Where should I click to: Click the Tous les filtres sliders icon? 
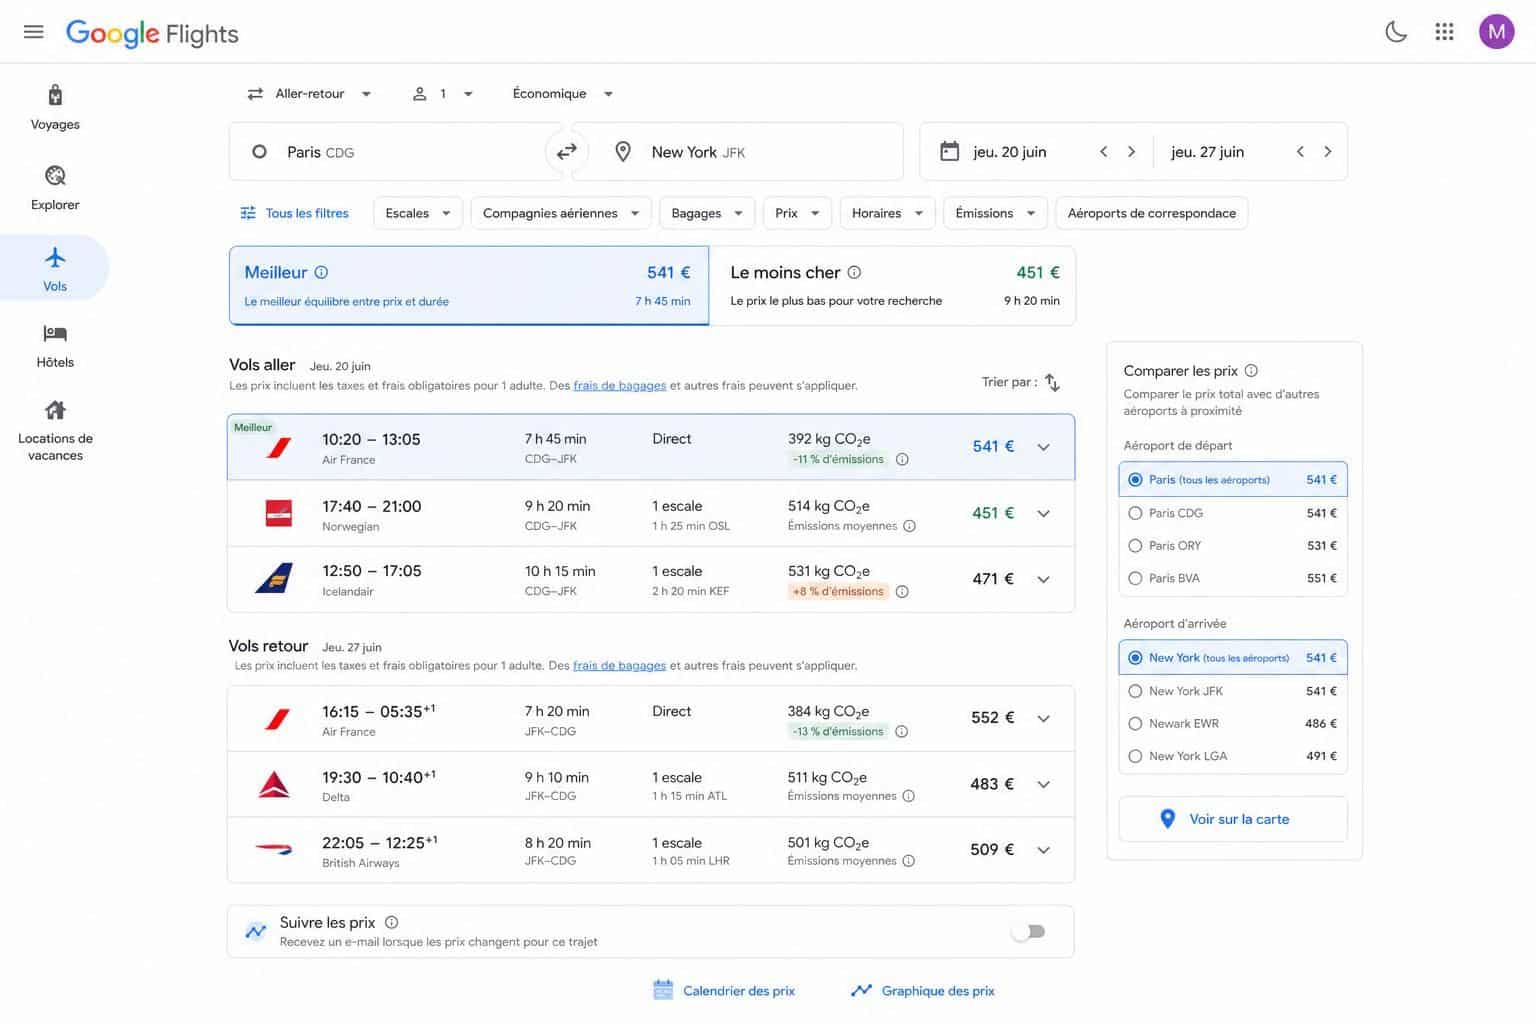coord(248,213)
